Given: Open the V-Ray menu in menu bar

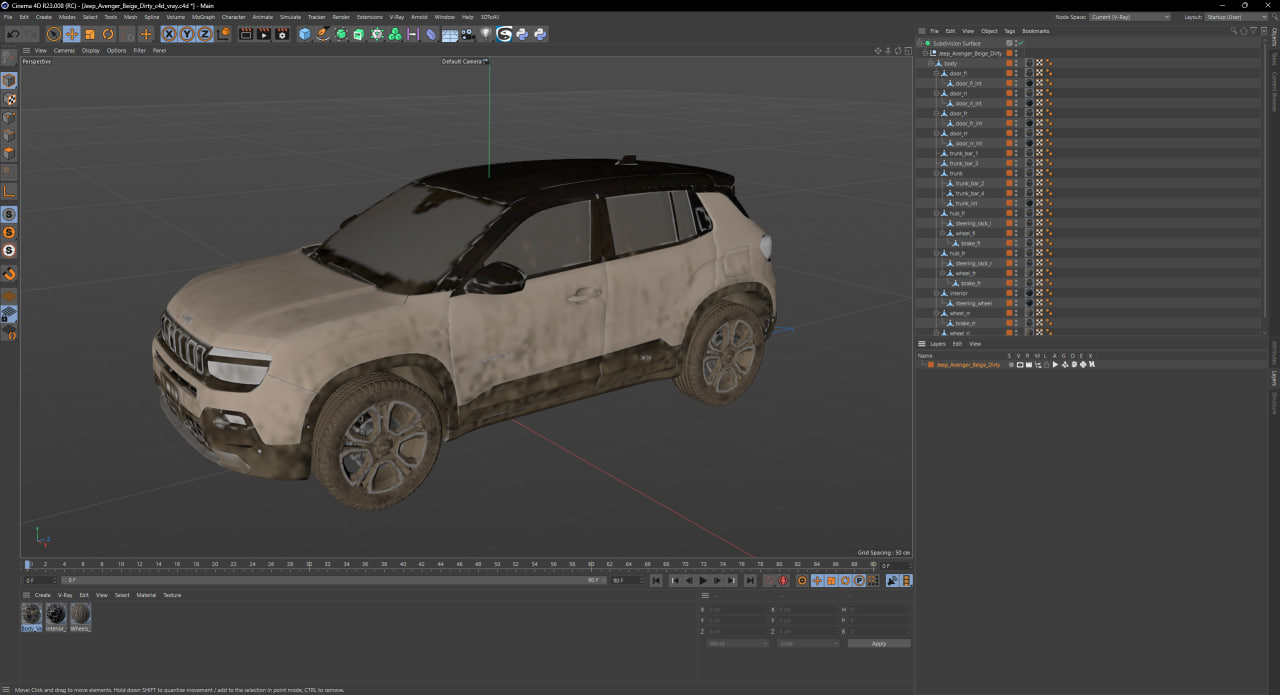Looking at the screenshot, I should coord(396,17).
